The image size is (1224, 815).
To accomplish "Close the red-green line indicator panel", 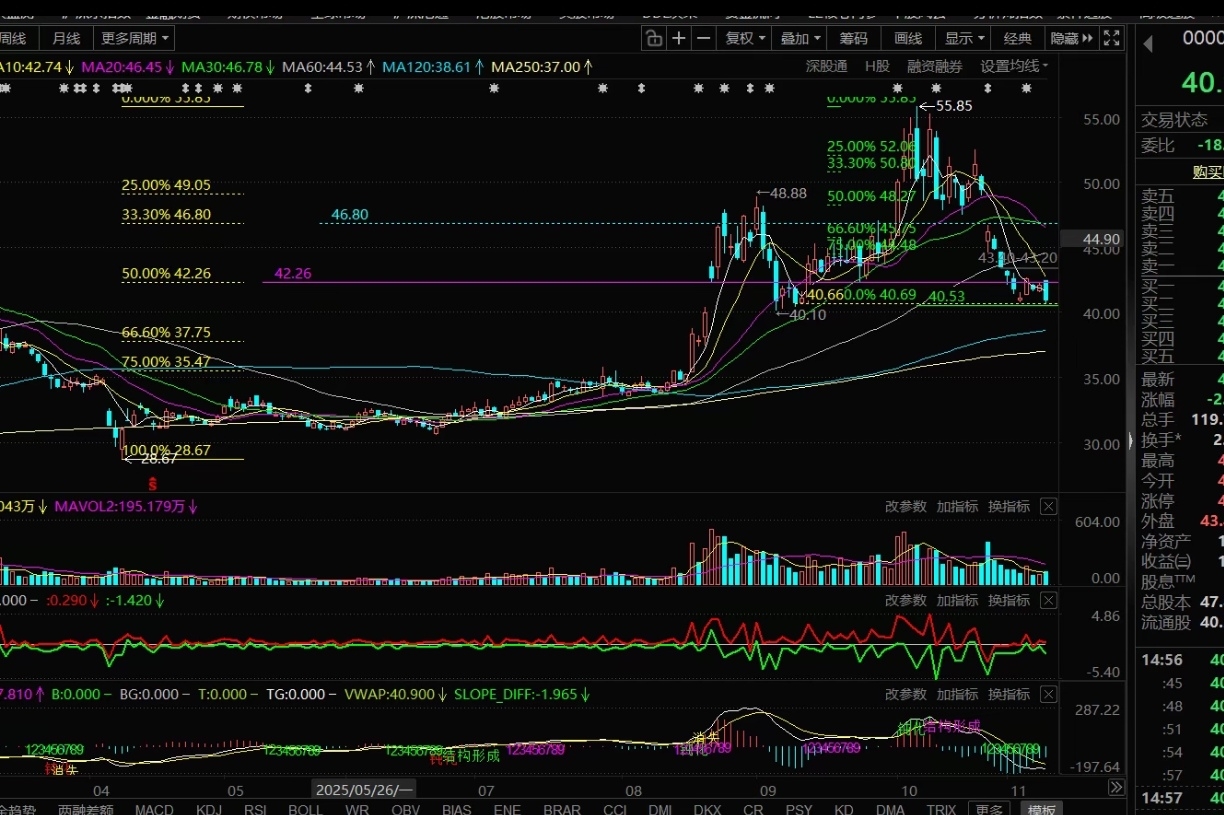I will (1048, 600).
